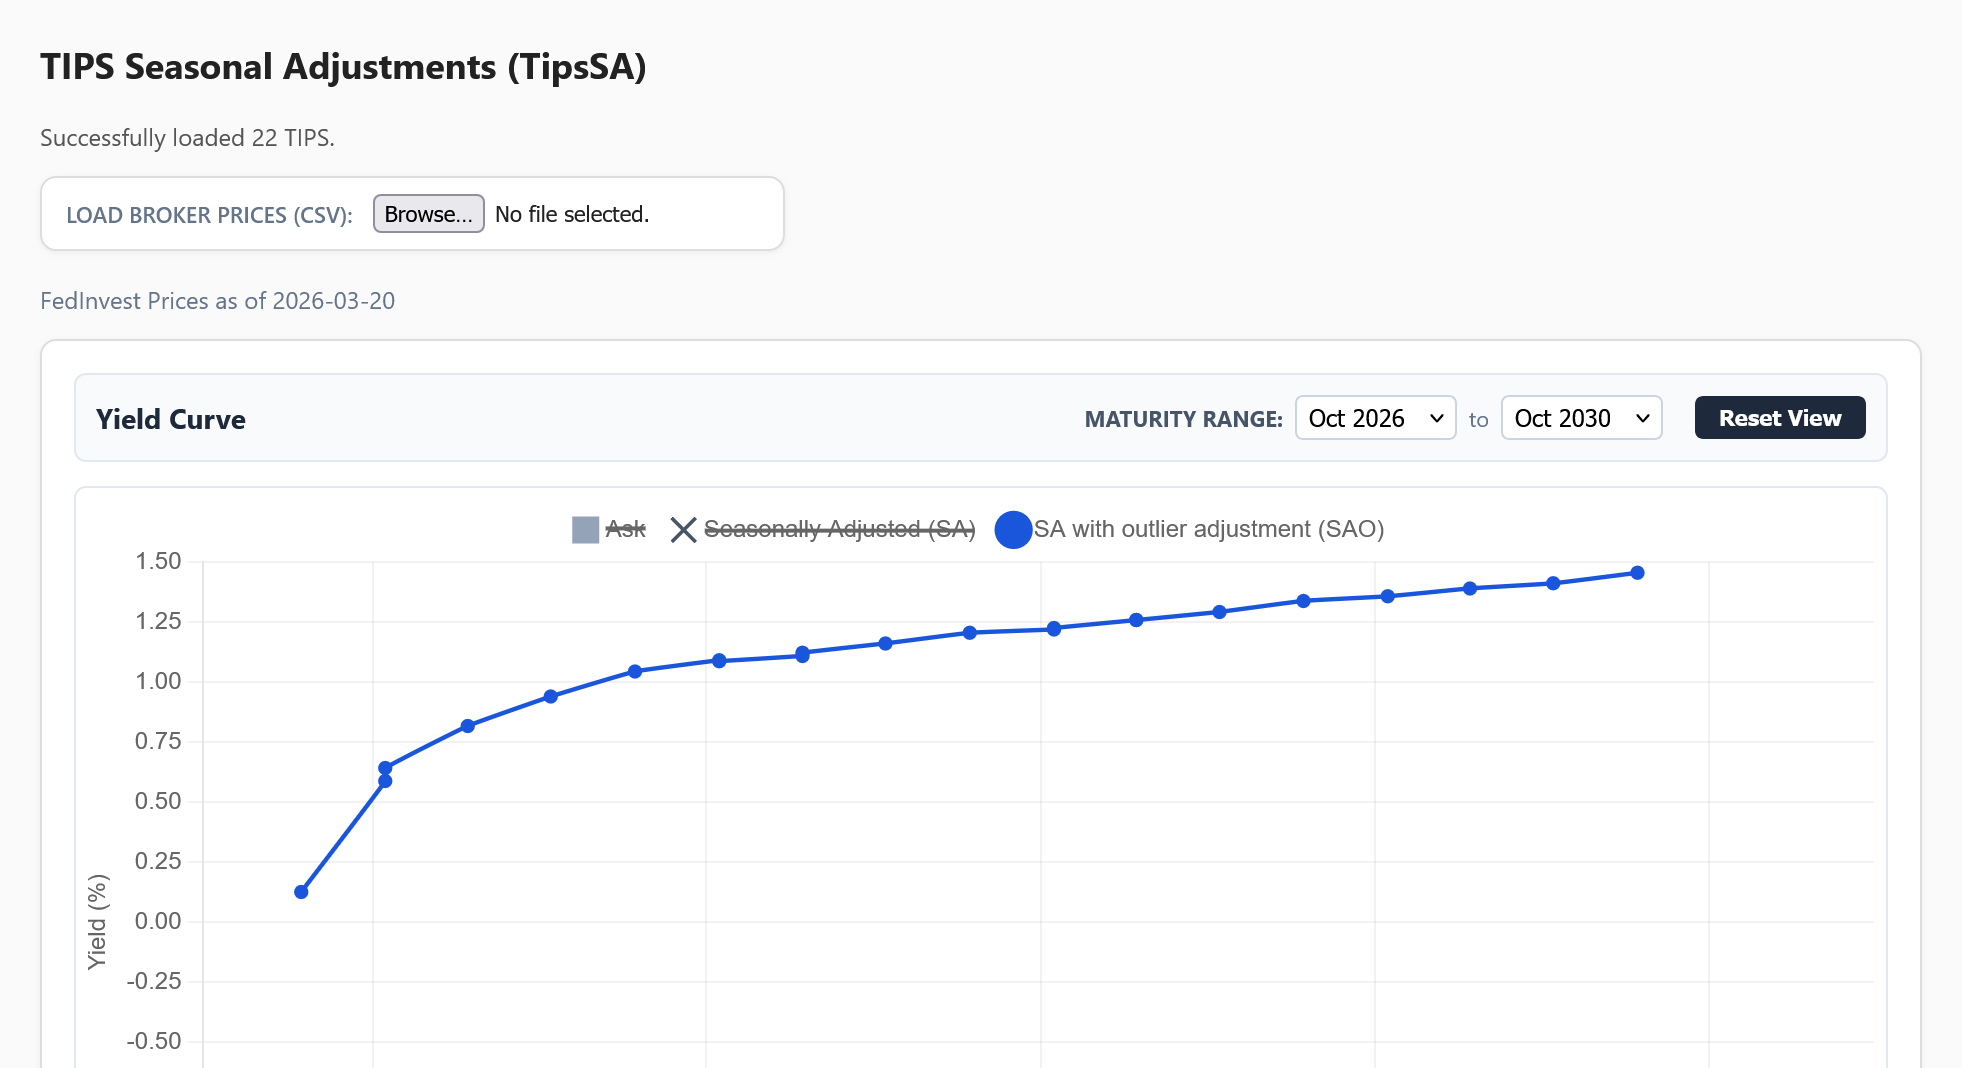Click Browse... to load broker prices
1962x1068 pixels.
pos(428,214)
